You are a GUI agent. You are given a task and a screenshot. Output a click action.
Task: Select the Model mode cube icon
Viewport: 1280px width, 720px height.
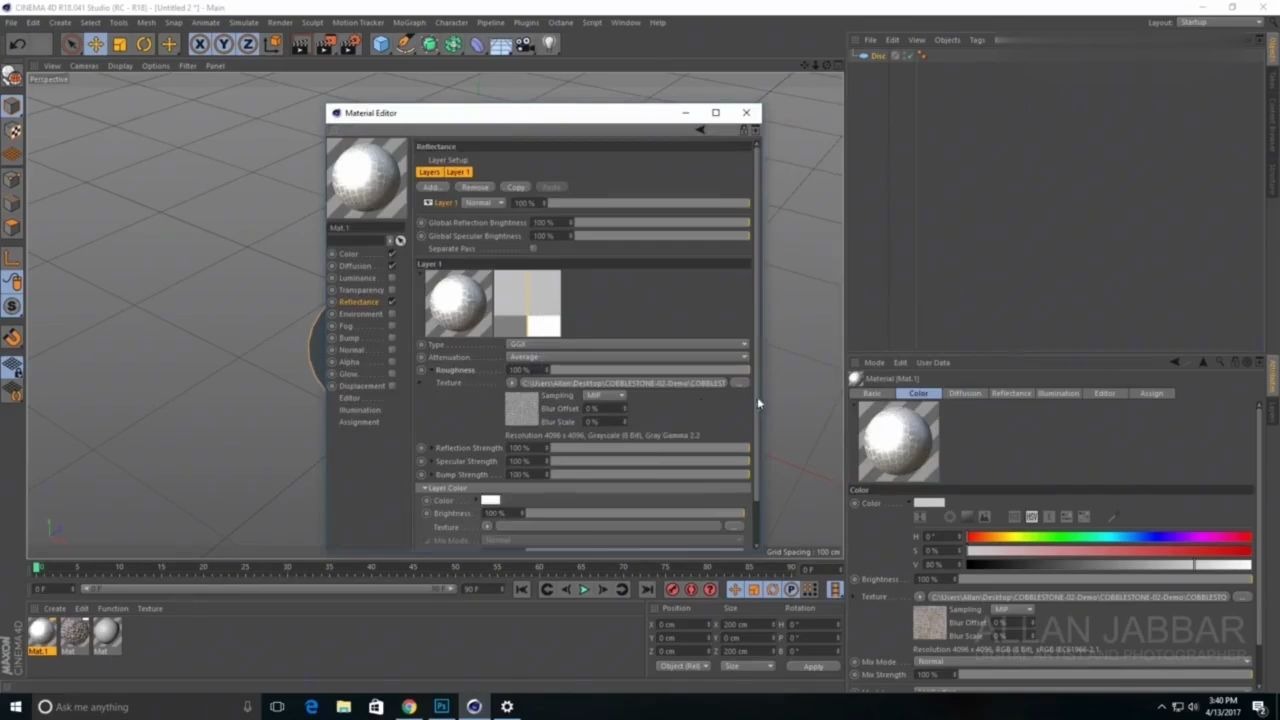pos(12,106)
